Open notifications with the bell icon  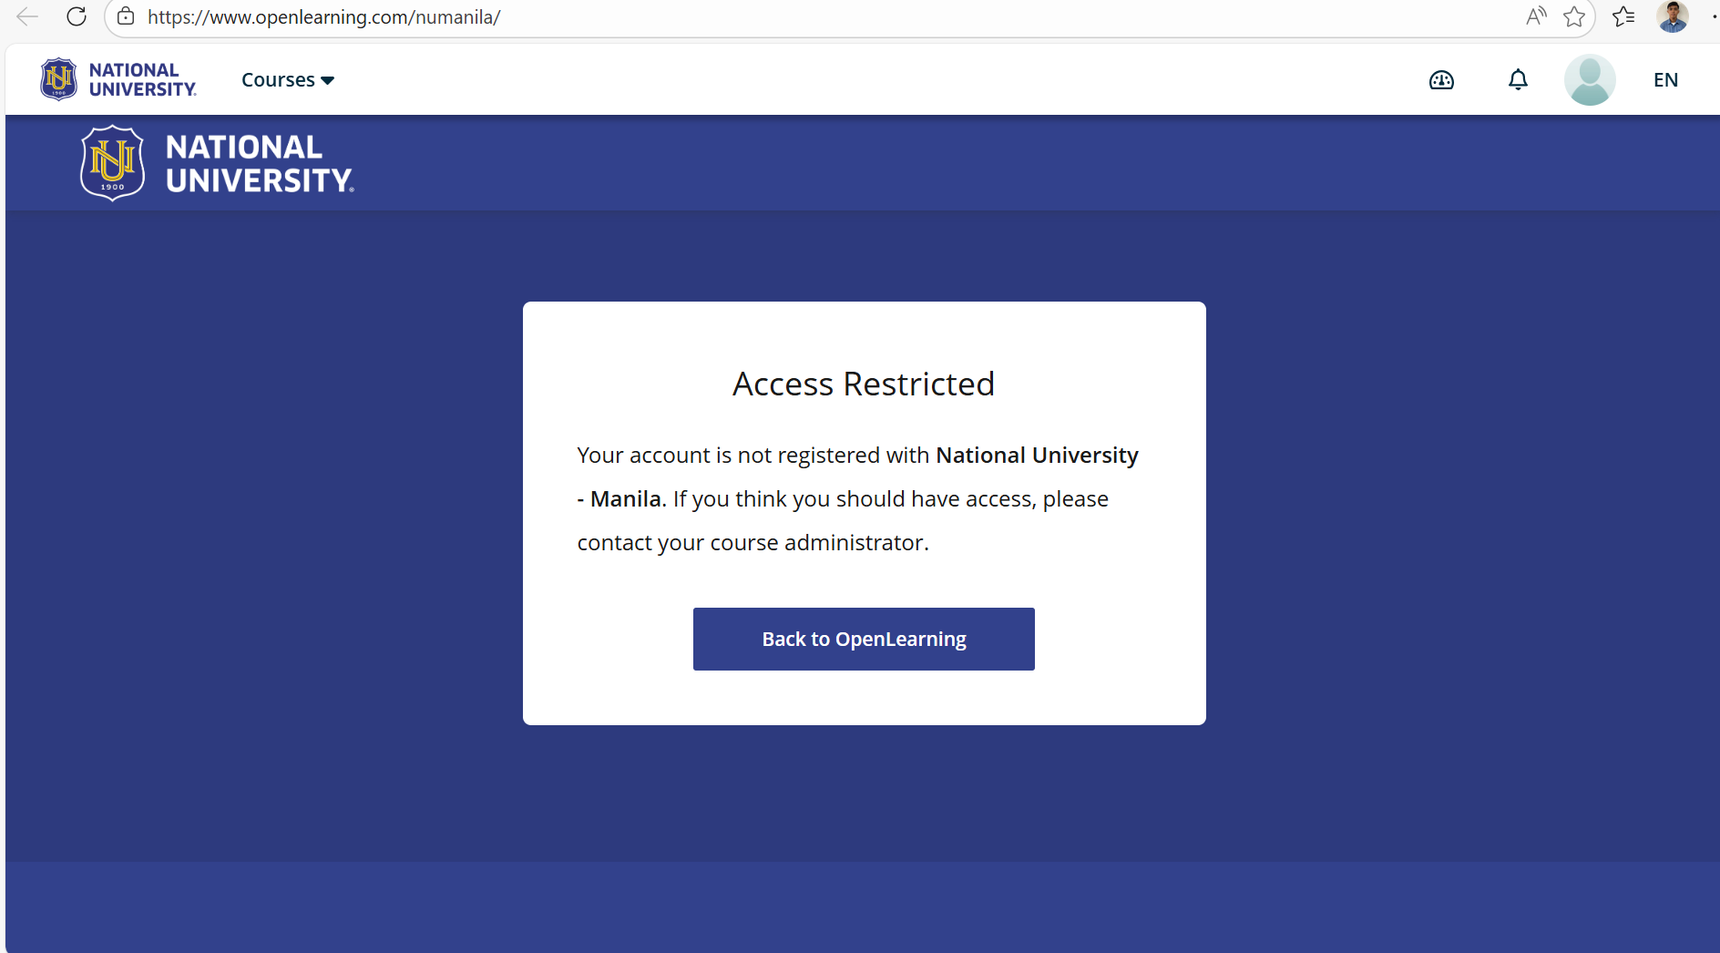[1518, 80]
